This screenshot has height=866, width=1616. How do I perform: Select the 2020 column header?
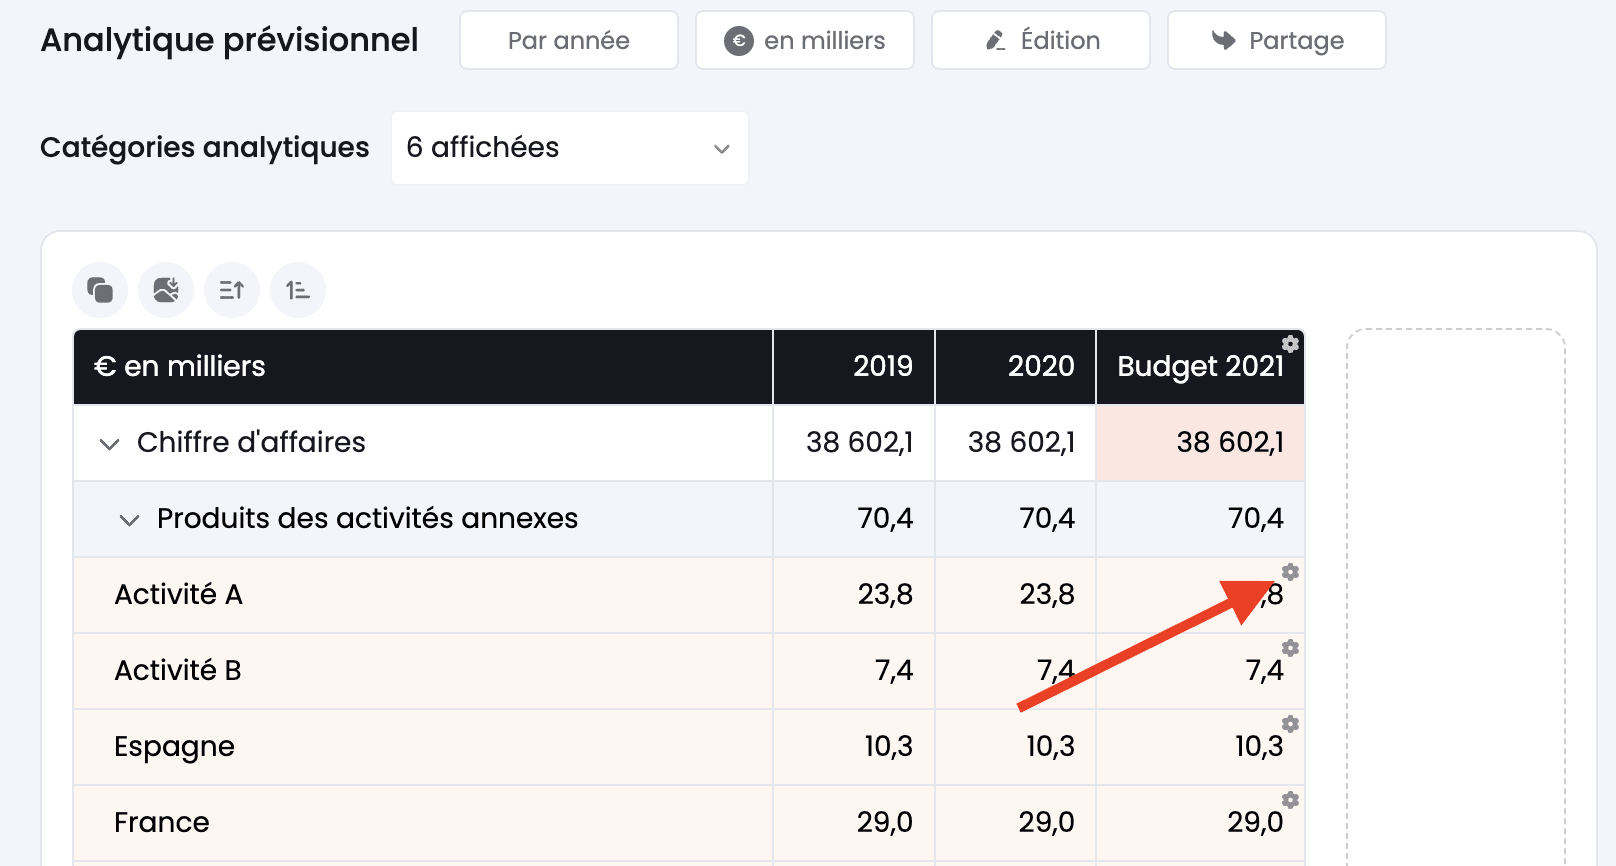1015,367
